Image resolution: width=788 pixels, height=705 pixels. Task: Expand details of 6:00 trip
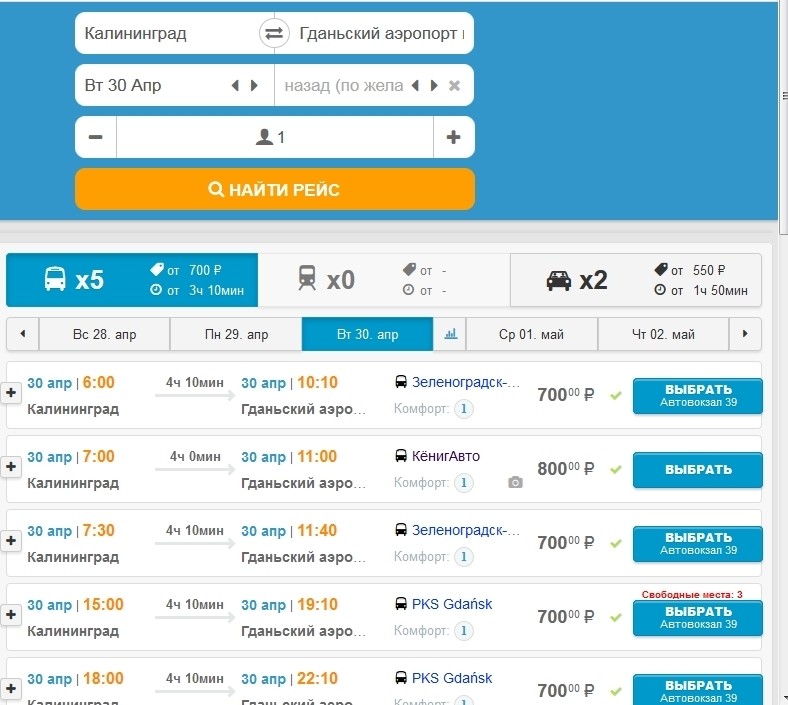tap(12, 393)
